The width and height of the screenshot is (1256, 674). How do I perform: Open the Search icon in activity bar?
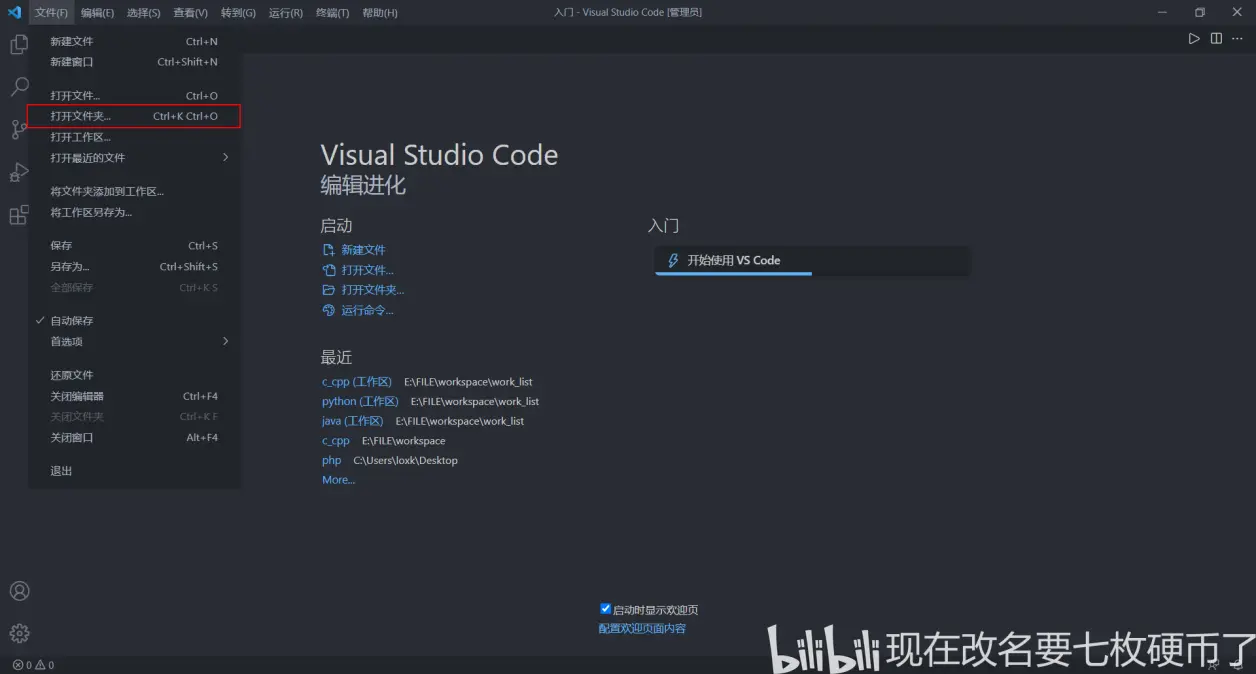[x=19, y=87]
